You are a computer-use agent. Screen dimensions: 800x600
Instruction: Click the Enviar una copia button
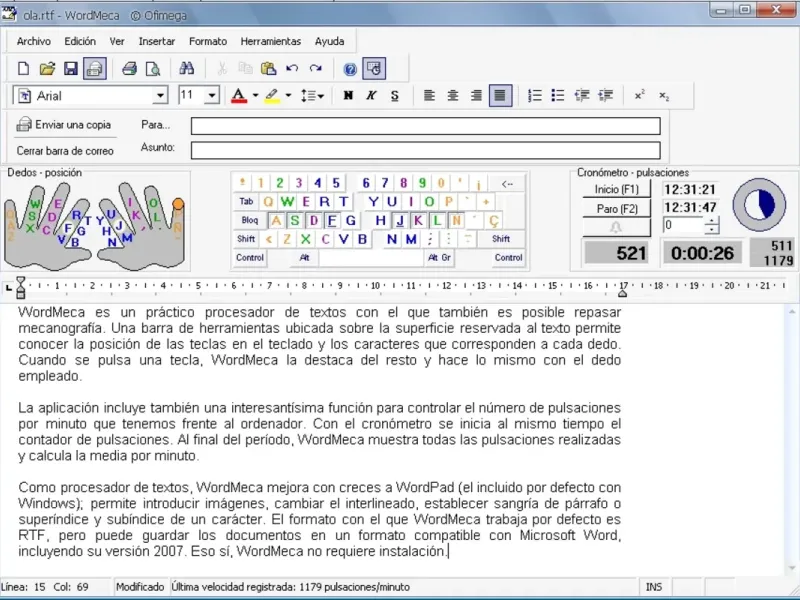(64, 125)
